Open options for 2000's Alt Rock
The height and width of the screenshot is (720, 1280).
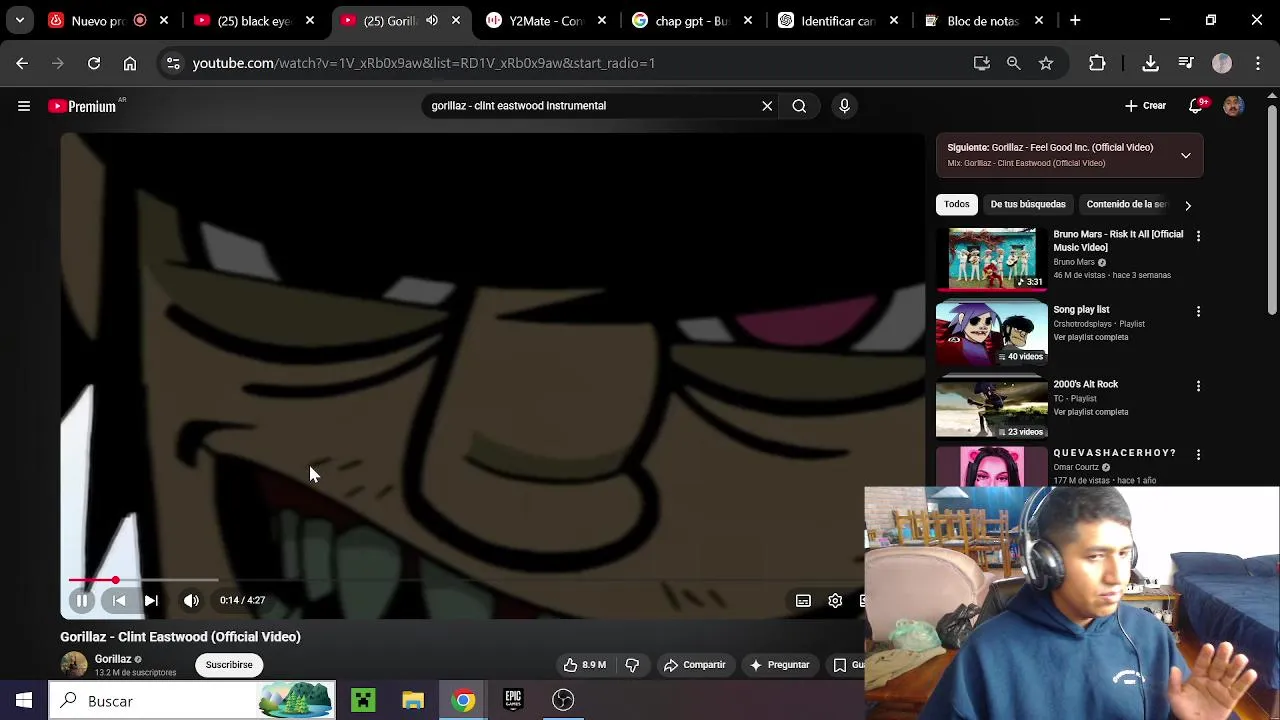tap(1198, 386)
